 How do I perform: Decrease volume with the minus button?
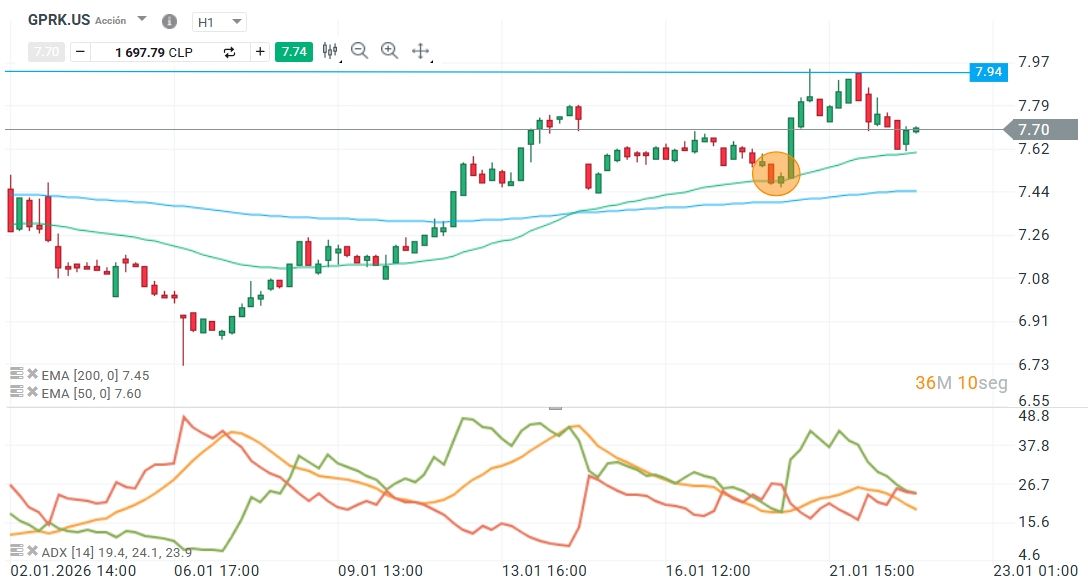pyautogui.click(x=79, y=52)
